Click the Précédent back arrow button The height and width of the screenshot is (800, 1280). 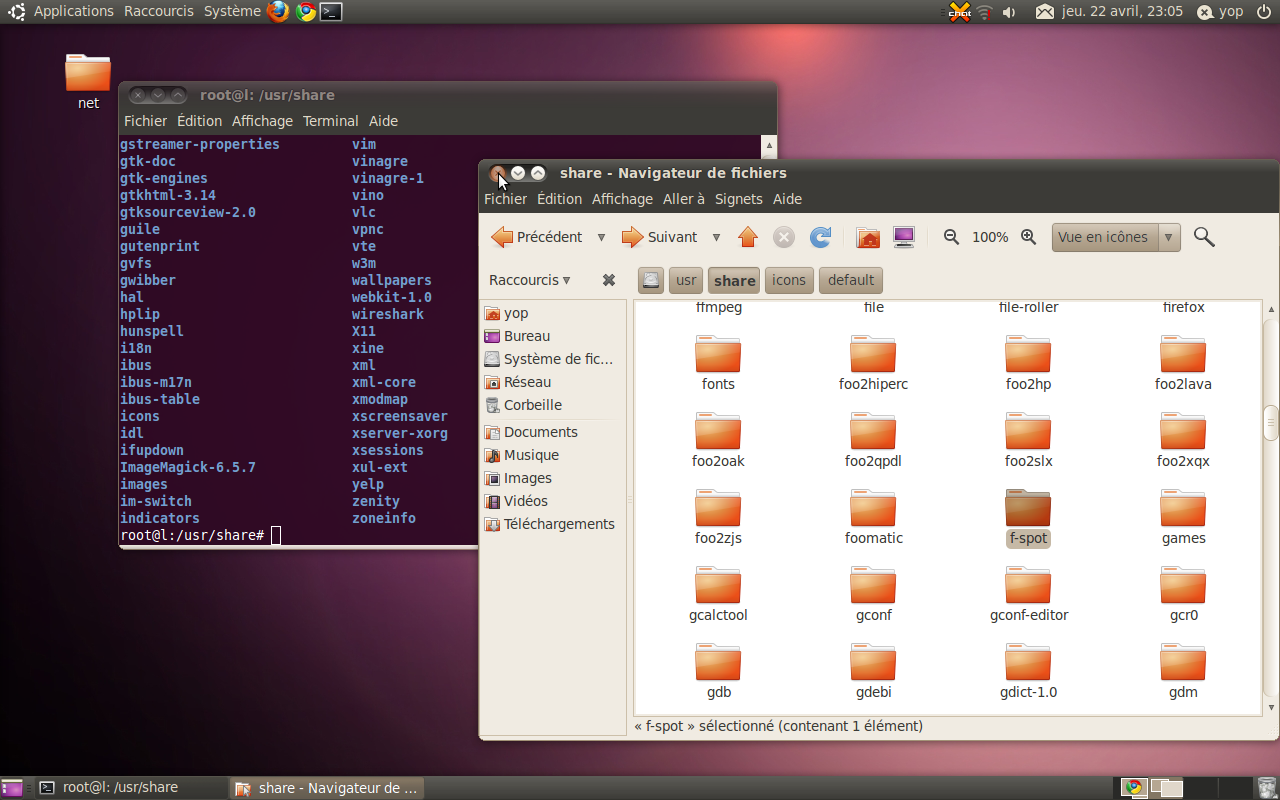[536, 237]
